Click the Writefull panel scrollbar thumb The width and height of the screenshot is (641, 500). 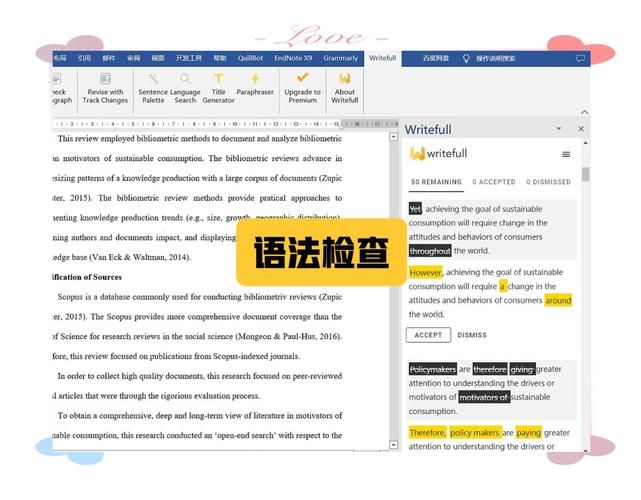pyautogui.click(x=585, y=174)
